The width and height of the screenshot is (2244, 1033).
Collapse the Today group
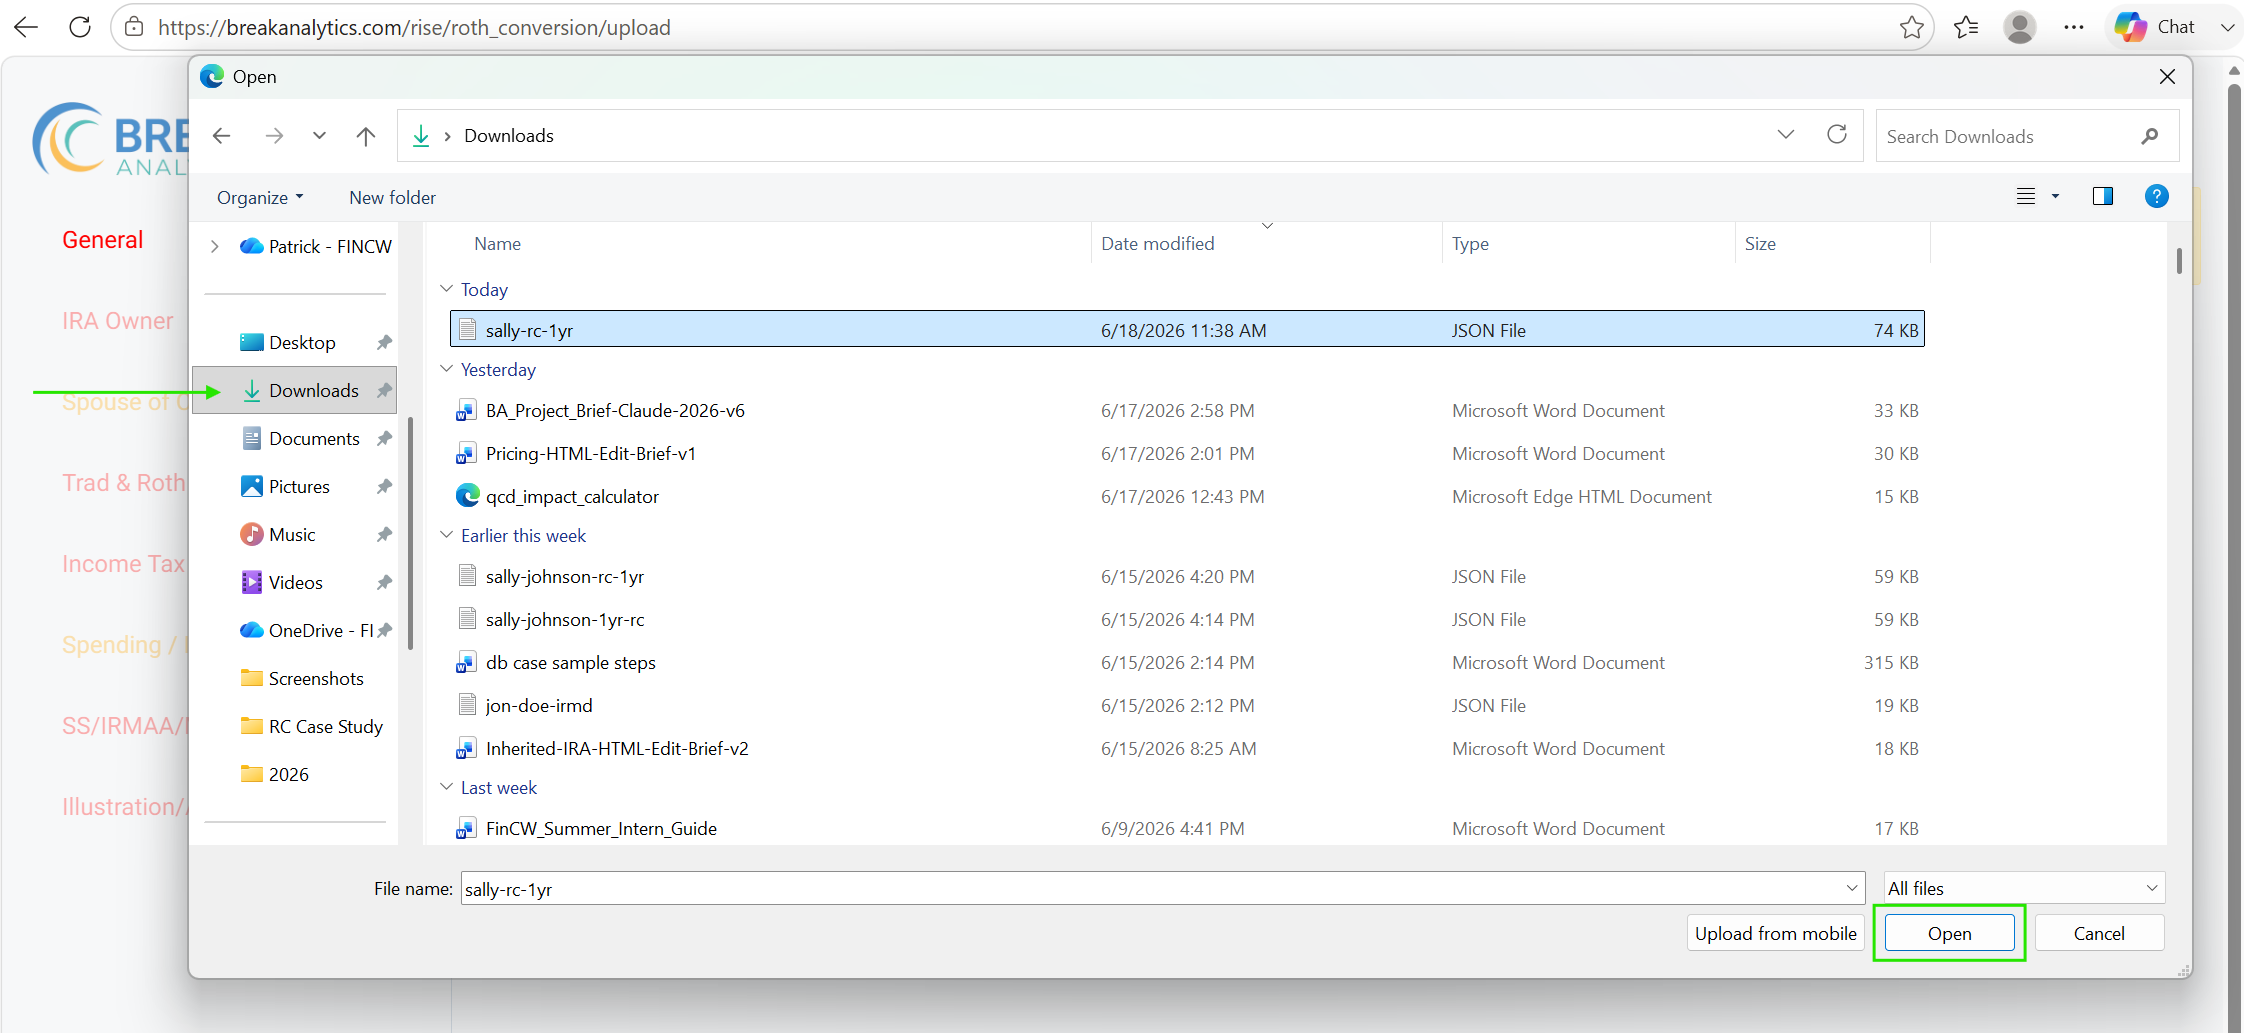click(x=447, y=289)
